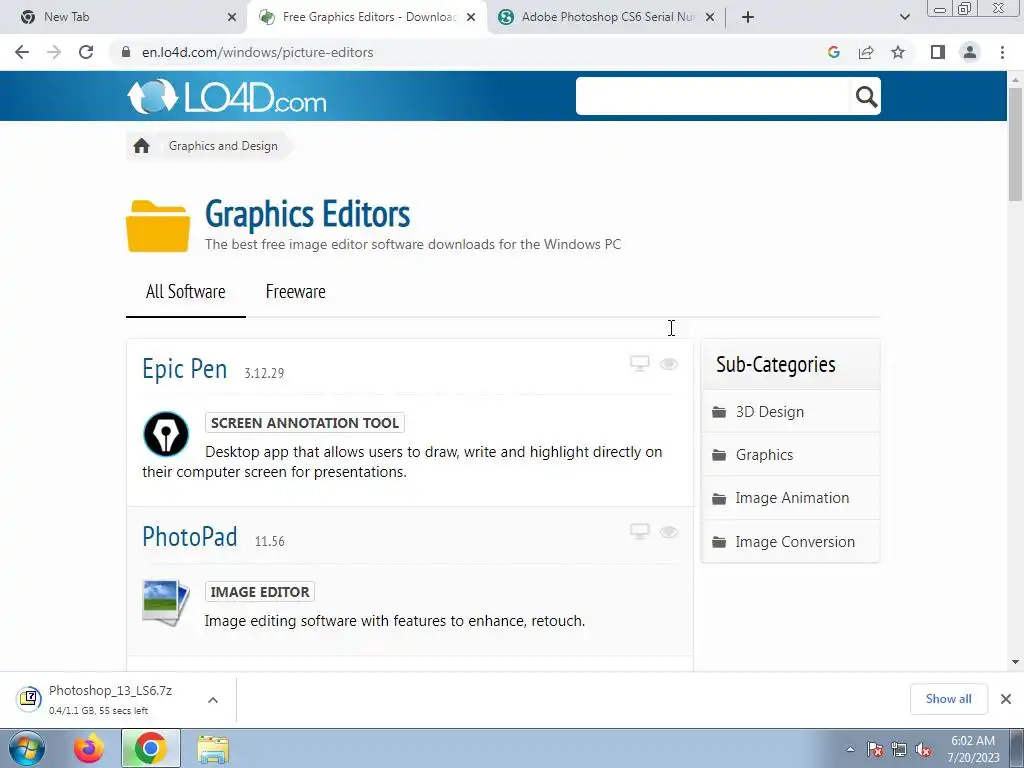Image resolution: width=1024 pixels, height=768 pixels.
Task: Click the network tray icon
Action: (899, 749)
